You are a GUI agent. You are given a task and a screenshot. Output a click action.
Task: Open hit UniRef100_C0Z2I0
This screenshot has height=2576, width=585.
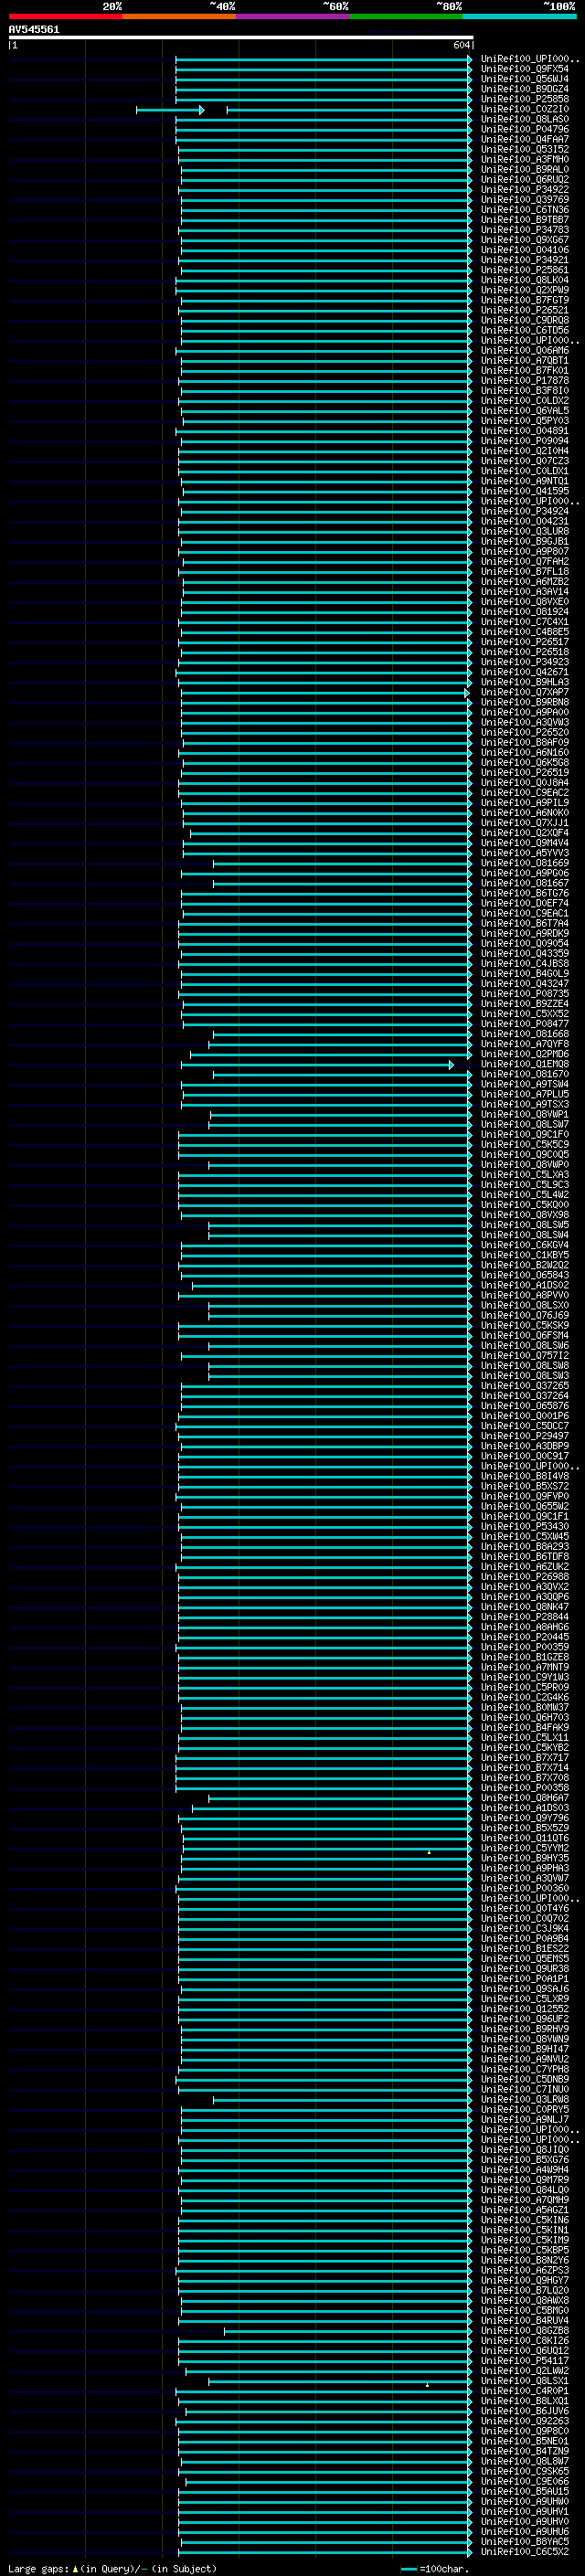point(524,109)
